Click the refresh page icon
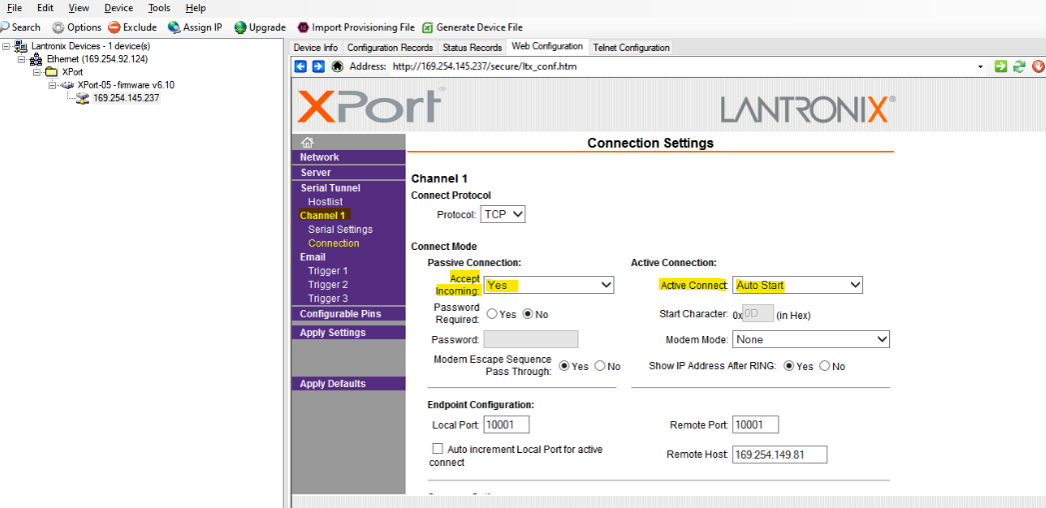Screen dimensions: 1046x508 (1019, 67)
